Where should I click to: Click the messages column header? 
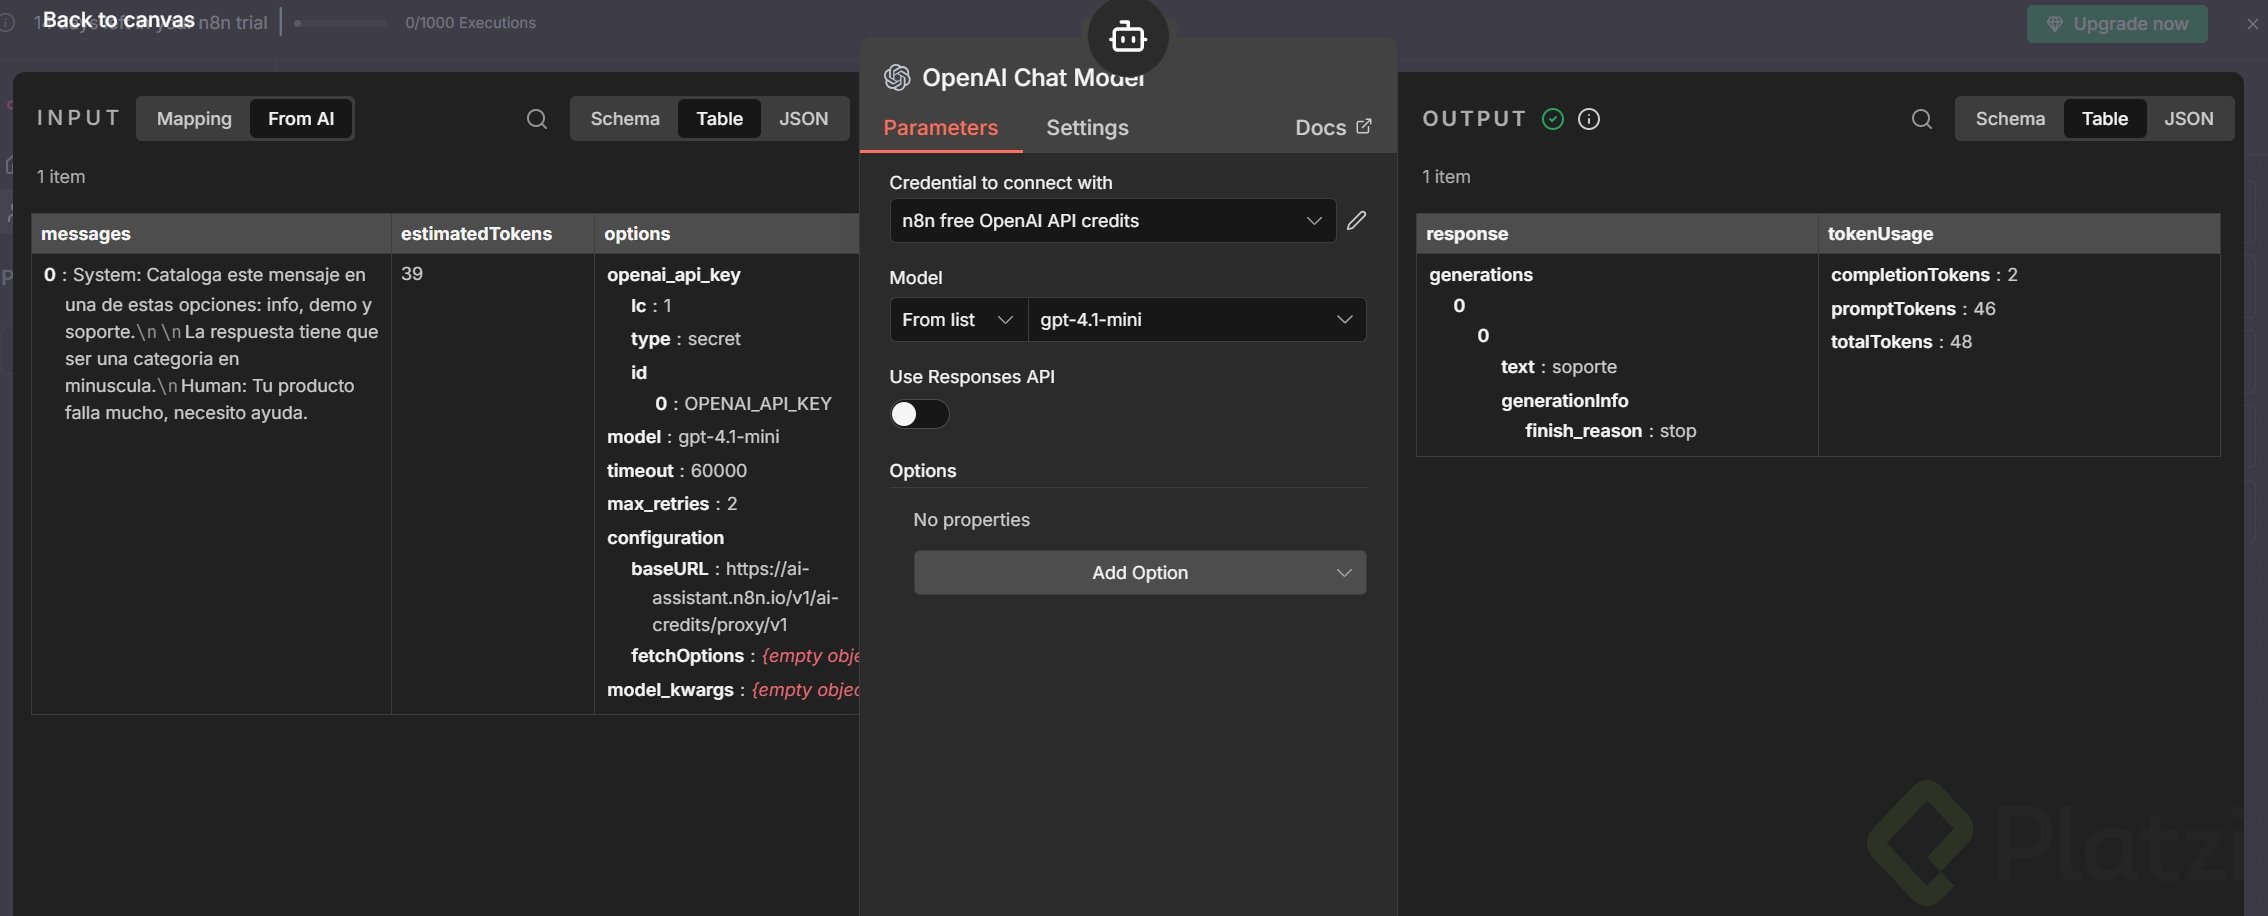(x=211, y=234)
